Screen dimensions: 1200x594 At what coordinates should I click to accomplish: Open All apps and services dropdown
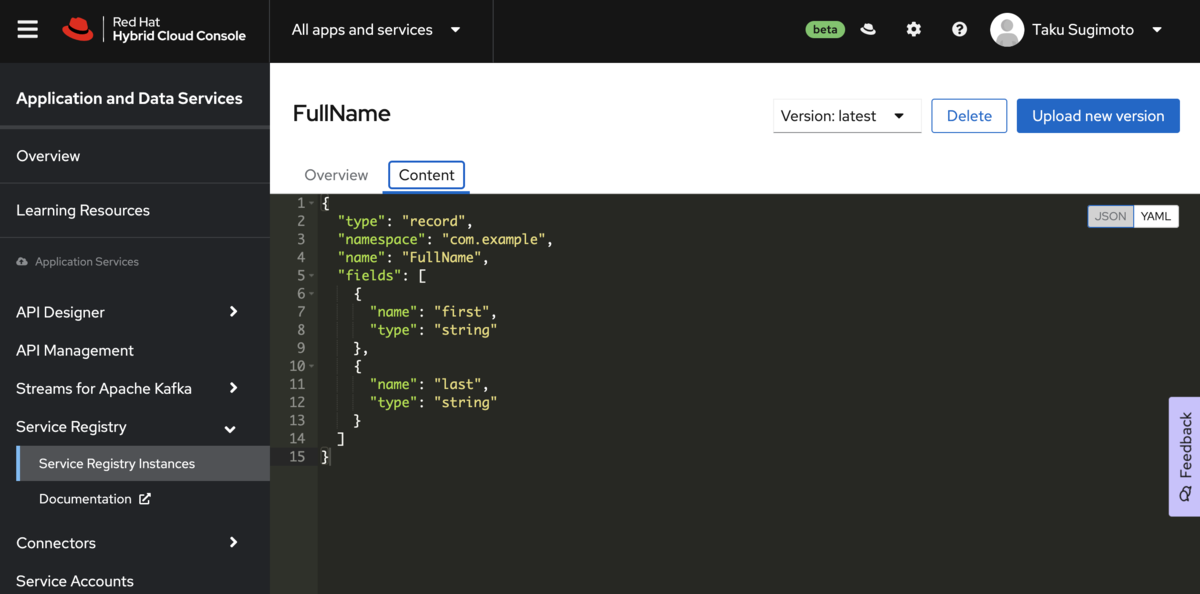pyautogui.click(x=377, y=30)
